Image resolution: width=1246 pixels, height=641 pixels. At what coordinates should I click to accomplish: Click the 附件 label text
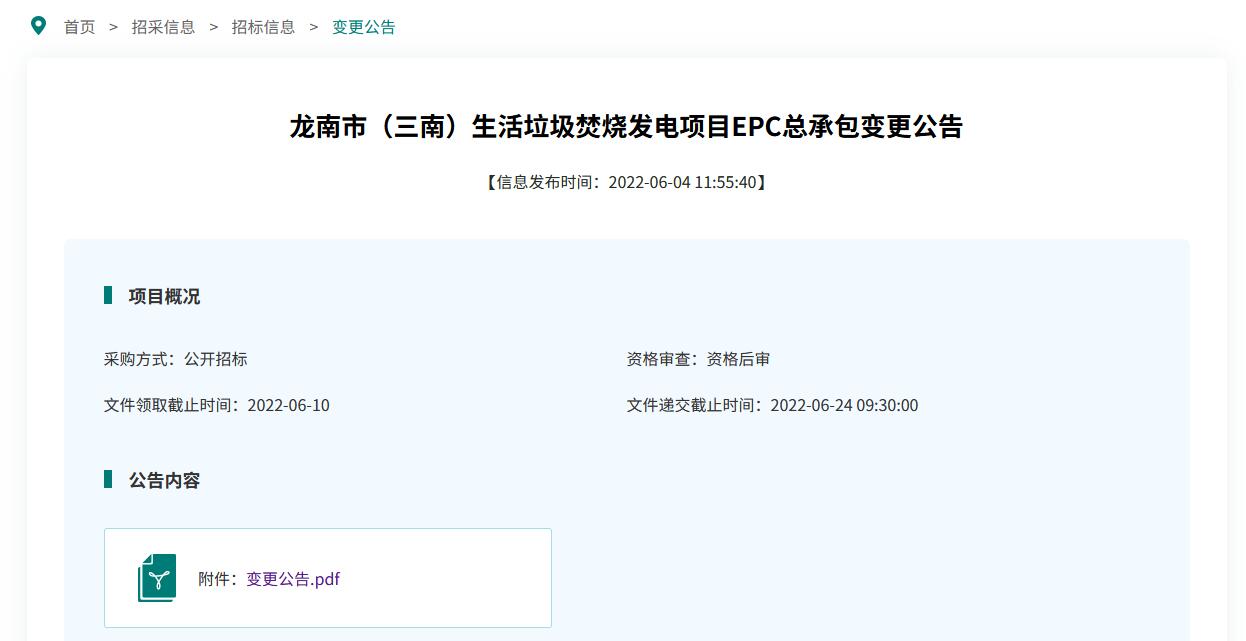tap(216, 579)
